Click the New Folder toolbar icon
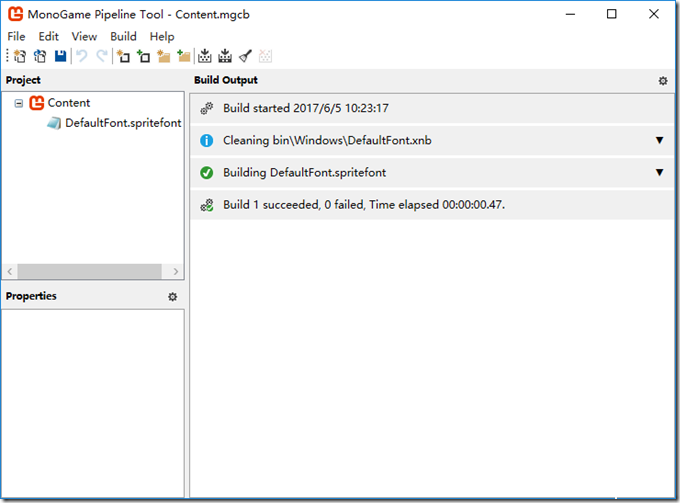The height and width of the screenshot is (503, 680). coord(163,57)
